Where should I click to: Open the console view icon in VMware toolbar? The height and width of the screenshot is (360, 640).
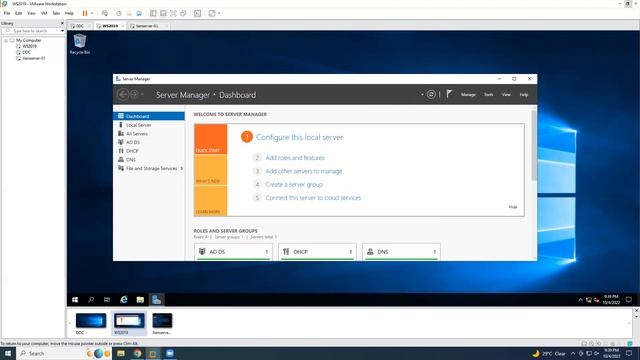click(x=198, y=13)
